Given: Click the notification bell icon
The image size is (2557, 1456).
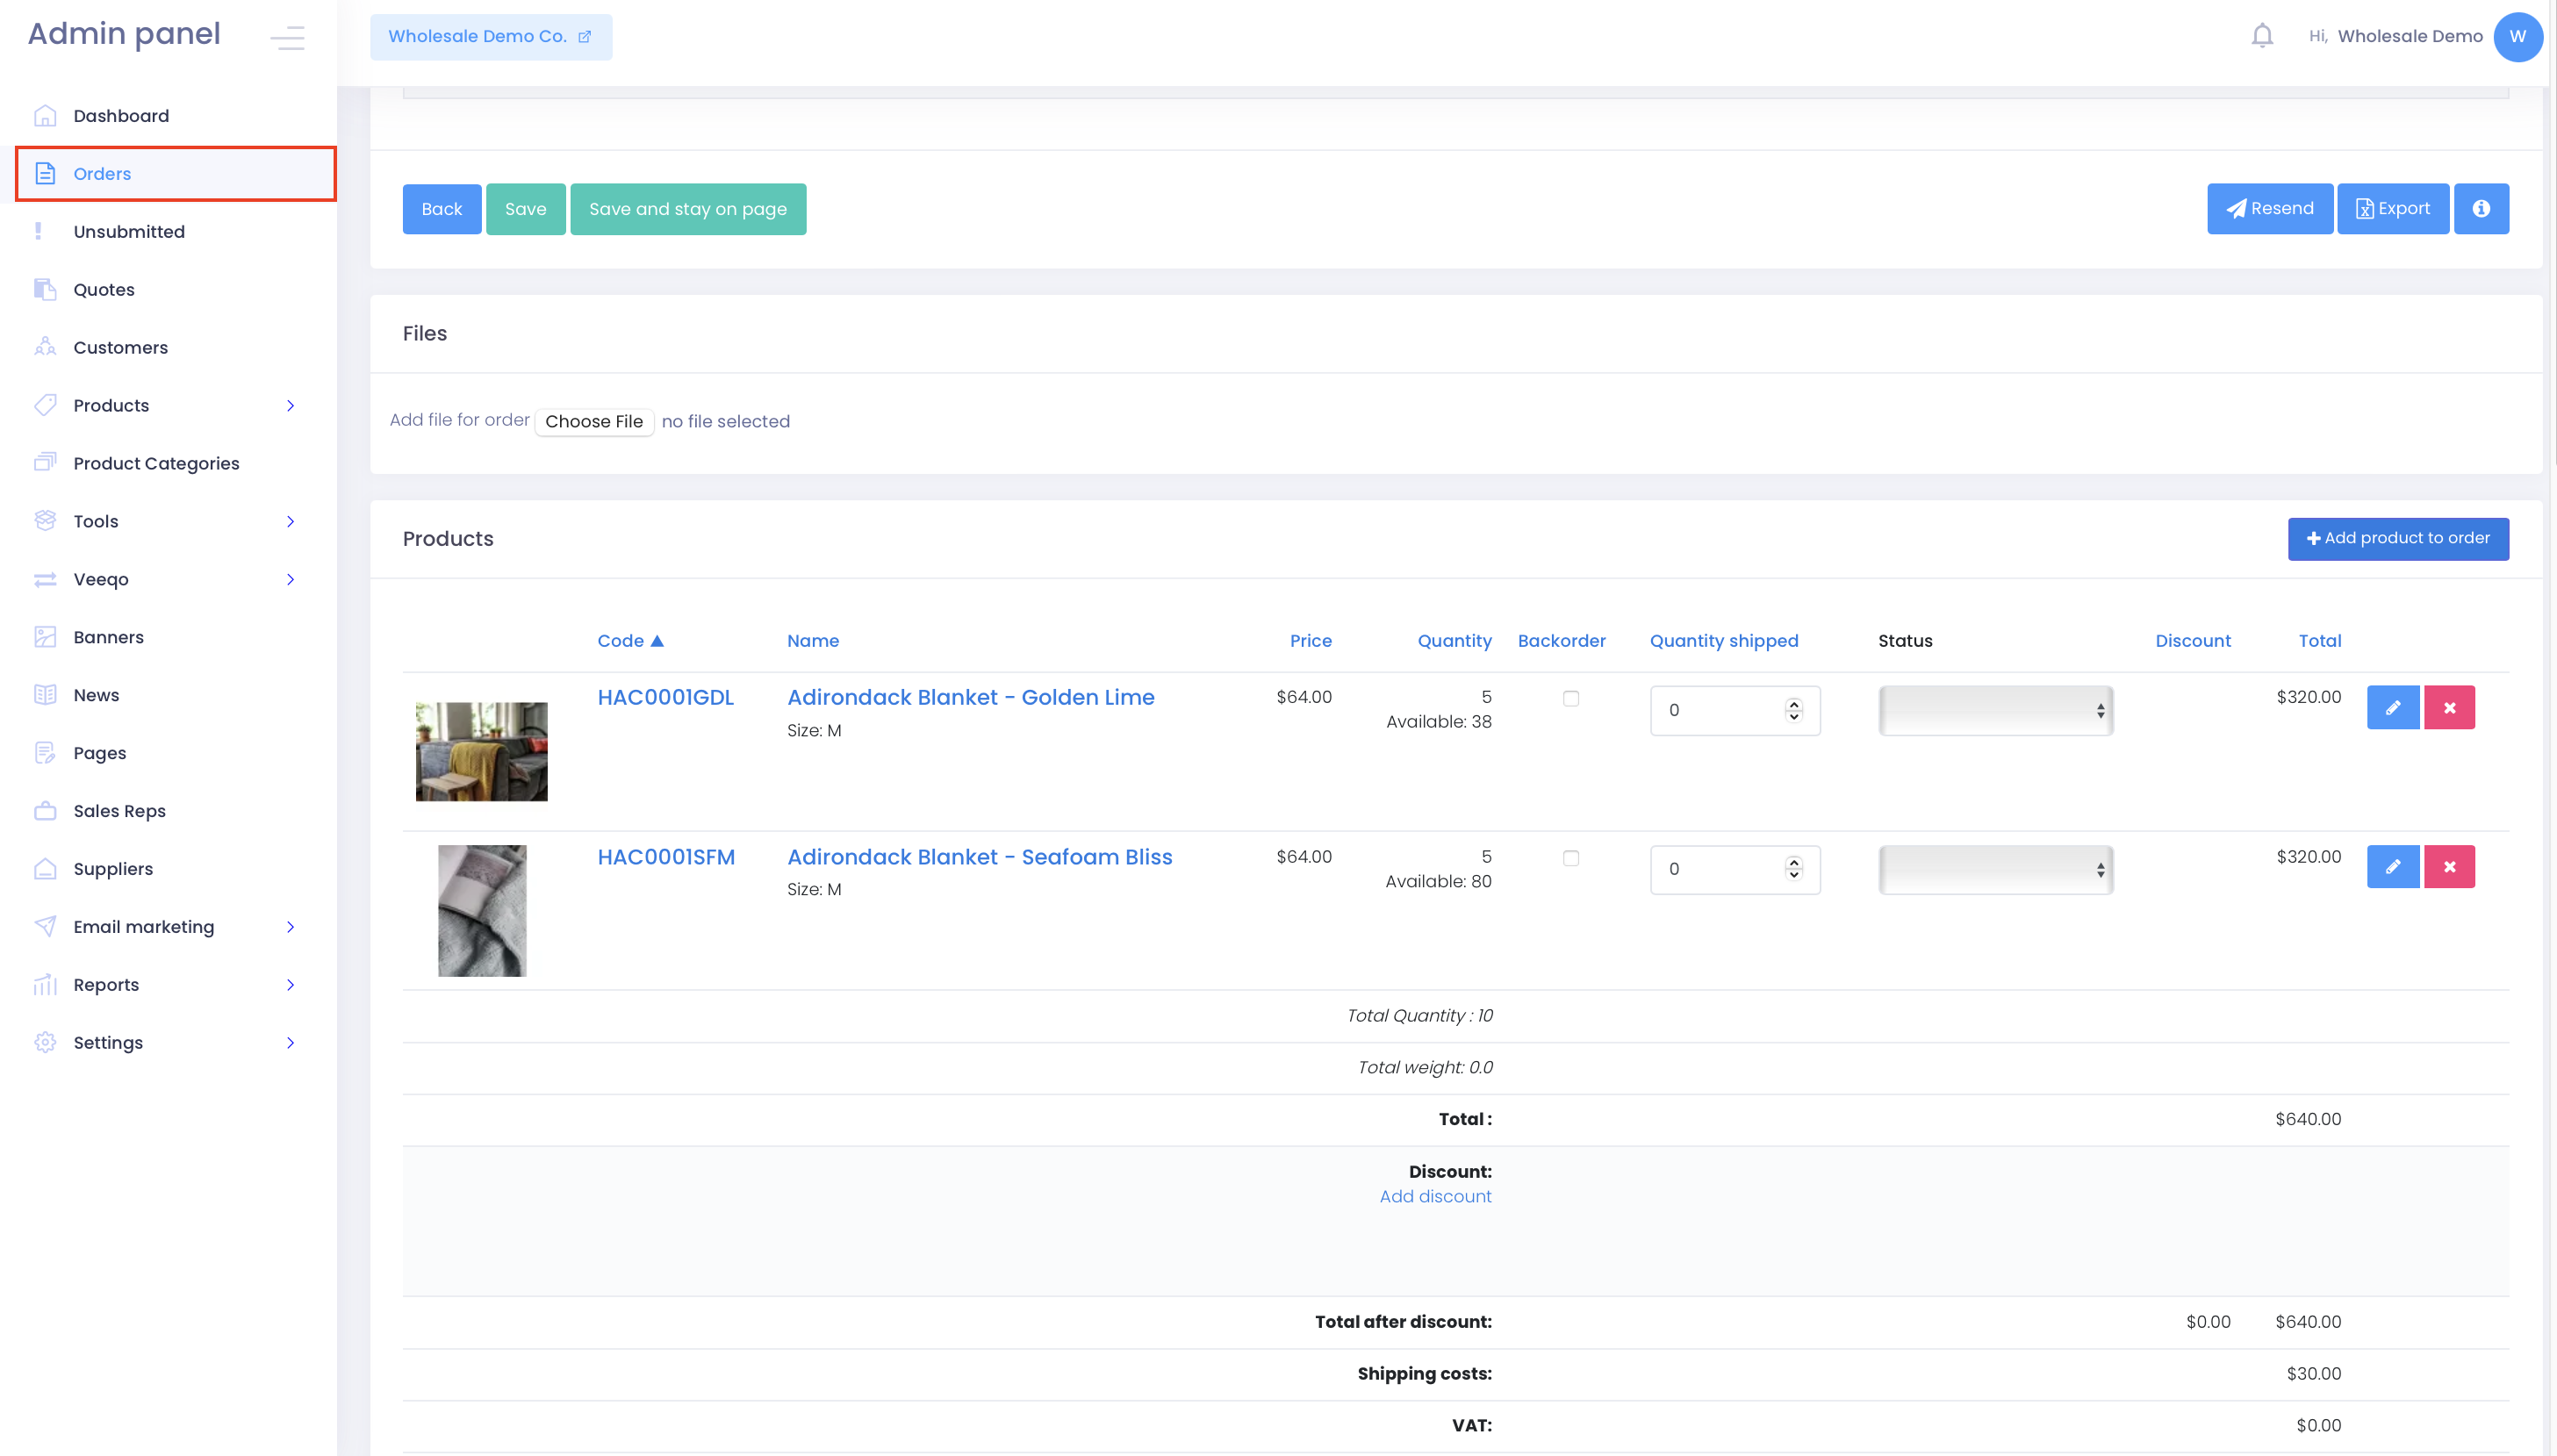Looking at the screenshot, I should tap(2261, 36).
